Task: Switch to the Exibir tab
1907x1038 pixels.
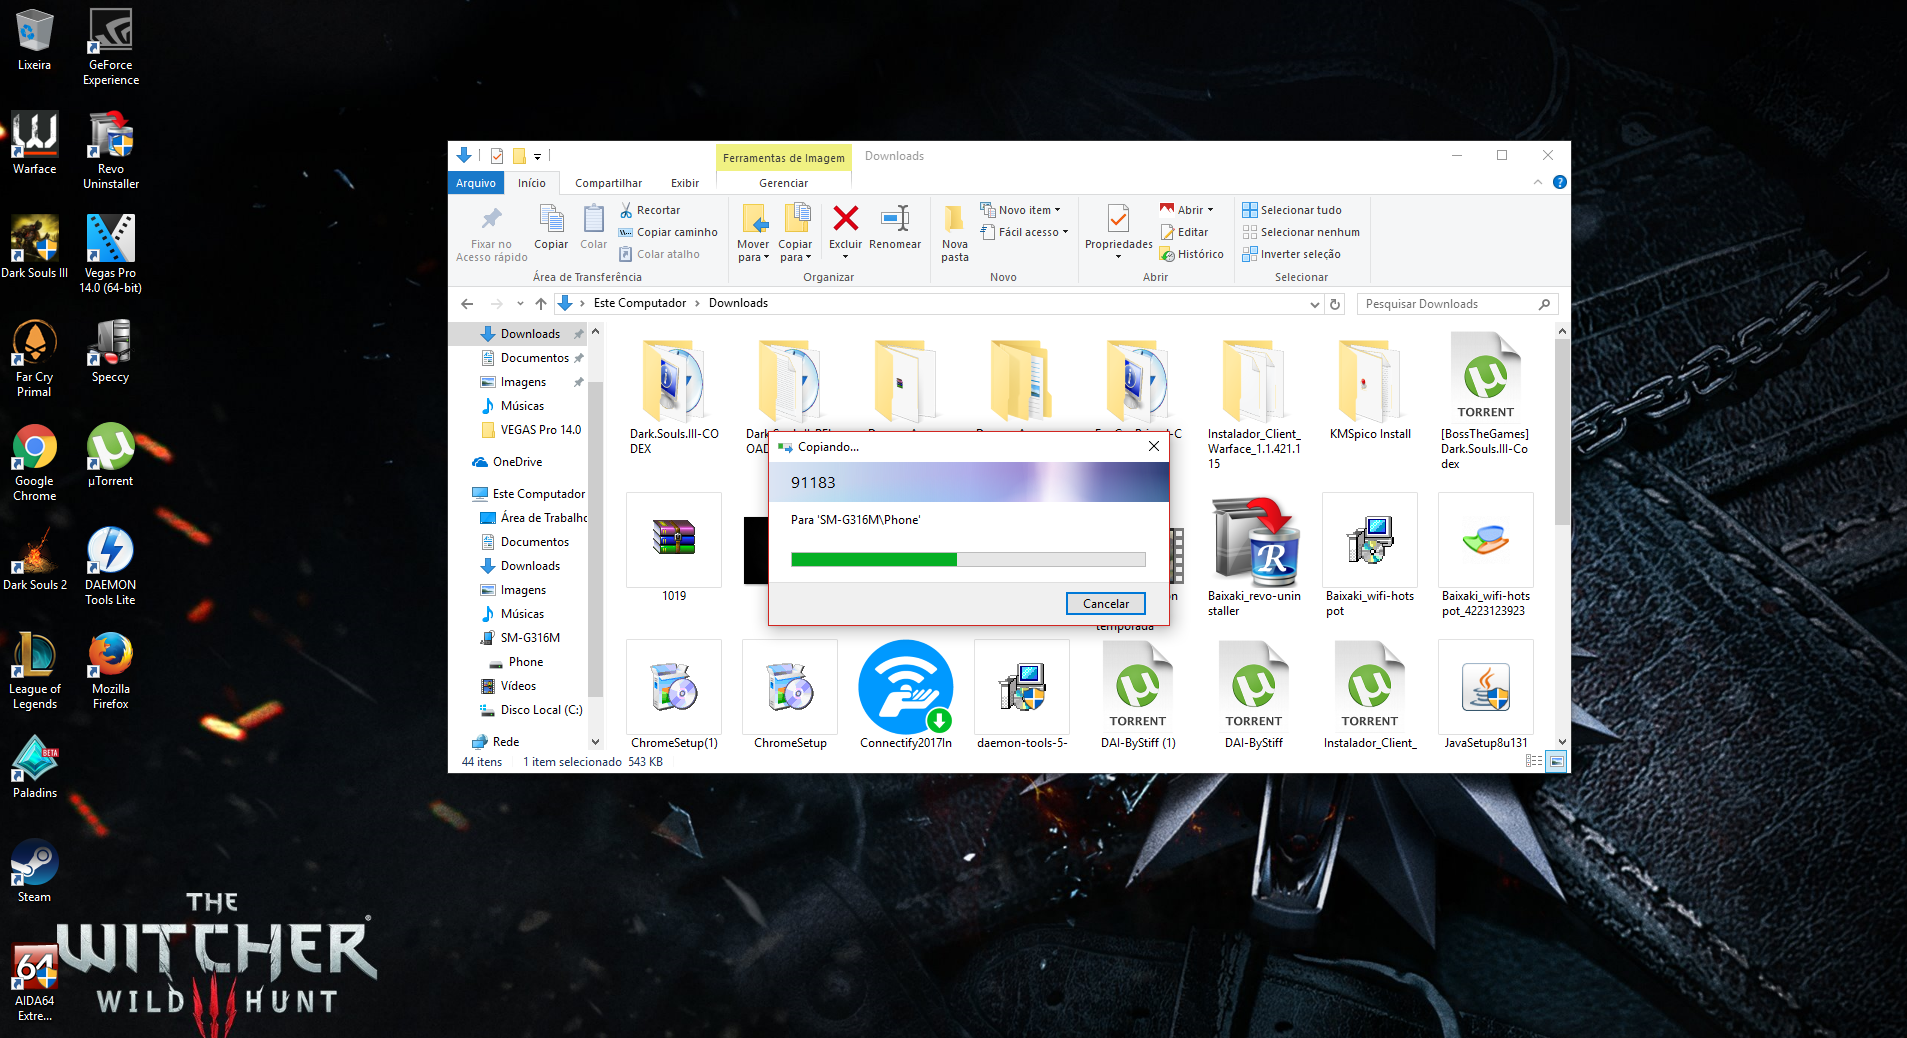Action: click(x=685, y=183)
